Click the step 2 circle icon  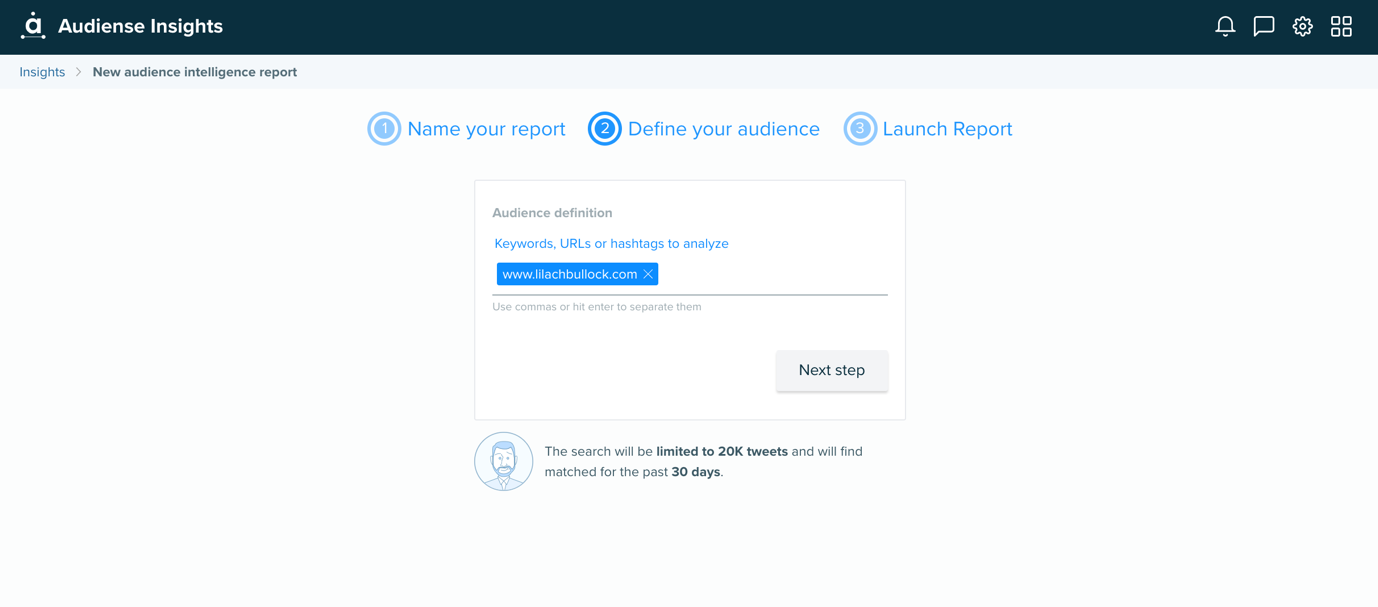pyautogui.click(x=604, y=129)
